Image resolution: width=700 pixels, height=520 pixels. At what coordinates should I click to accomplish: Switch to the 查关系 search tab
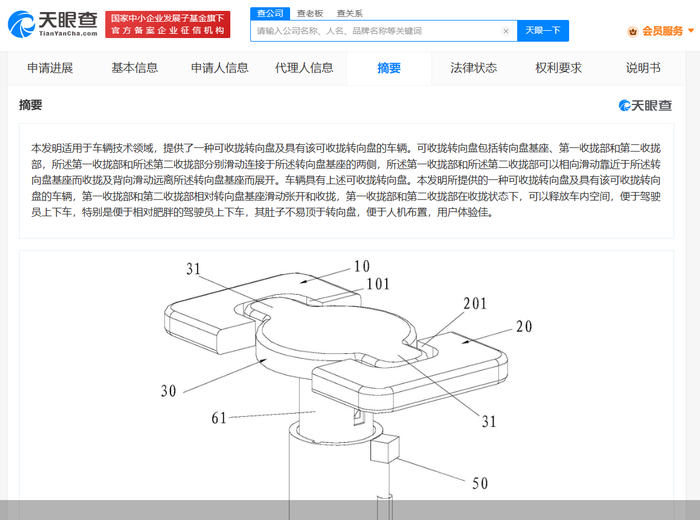coord(350,13)
